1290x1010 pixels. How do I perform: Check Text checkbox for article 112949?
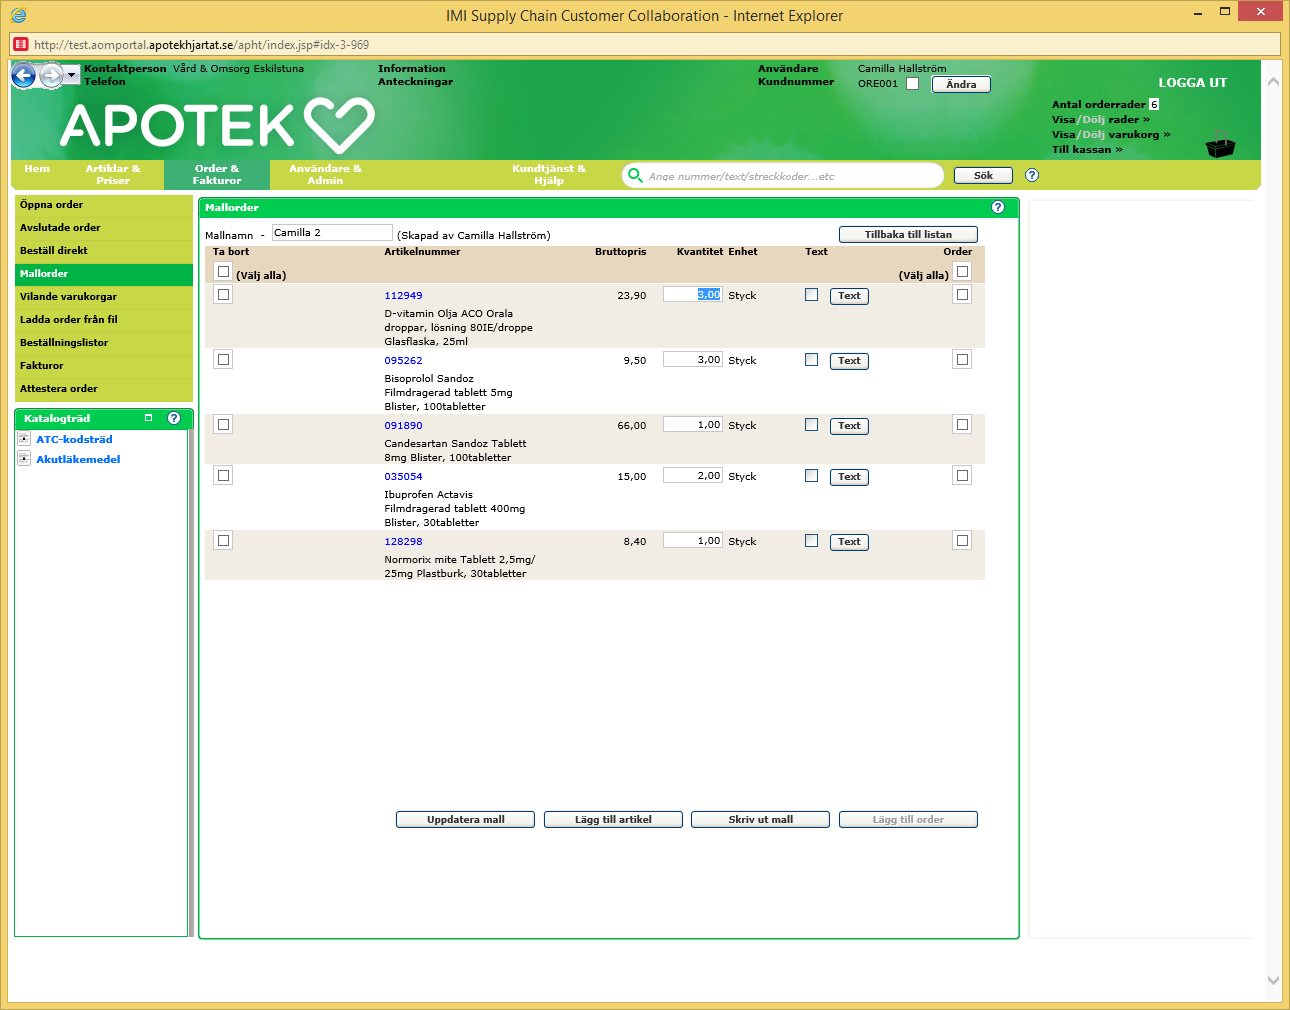(x=811, y=294)
